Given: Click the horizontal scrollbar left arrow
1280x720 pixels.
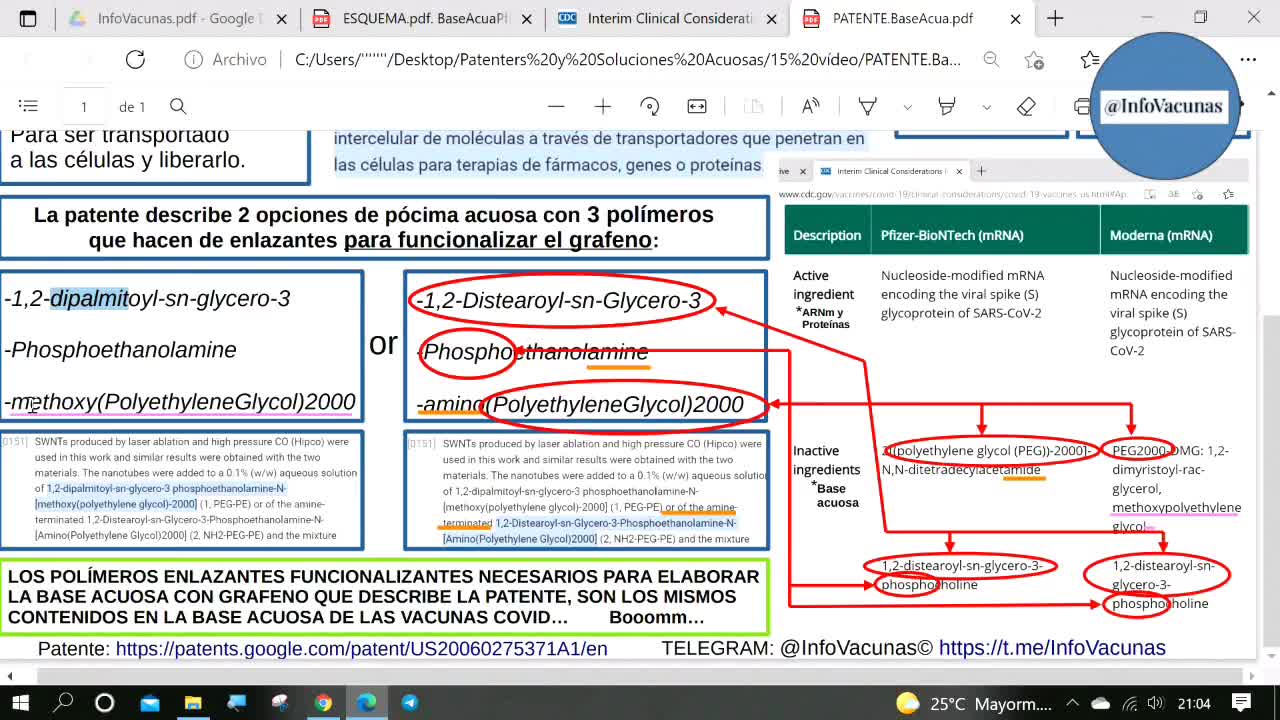Looking at the screenshot, I should click(10, 676).
